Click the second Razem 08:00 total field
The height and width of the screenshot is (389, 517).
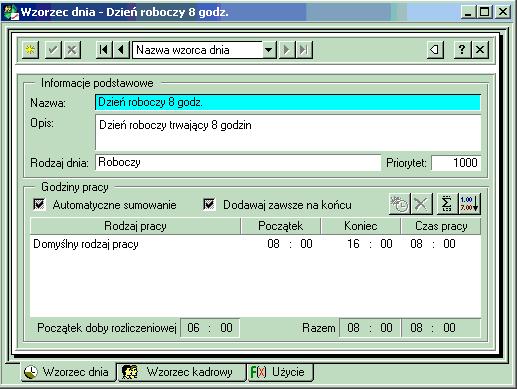[441, 328]
